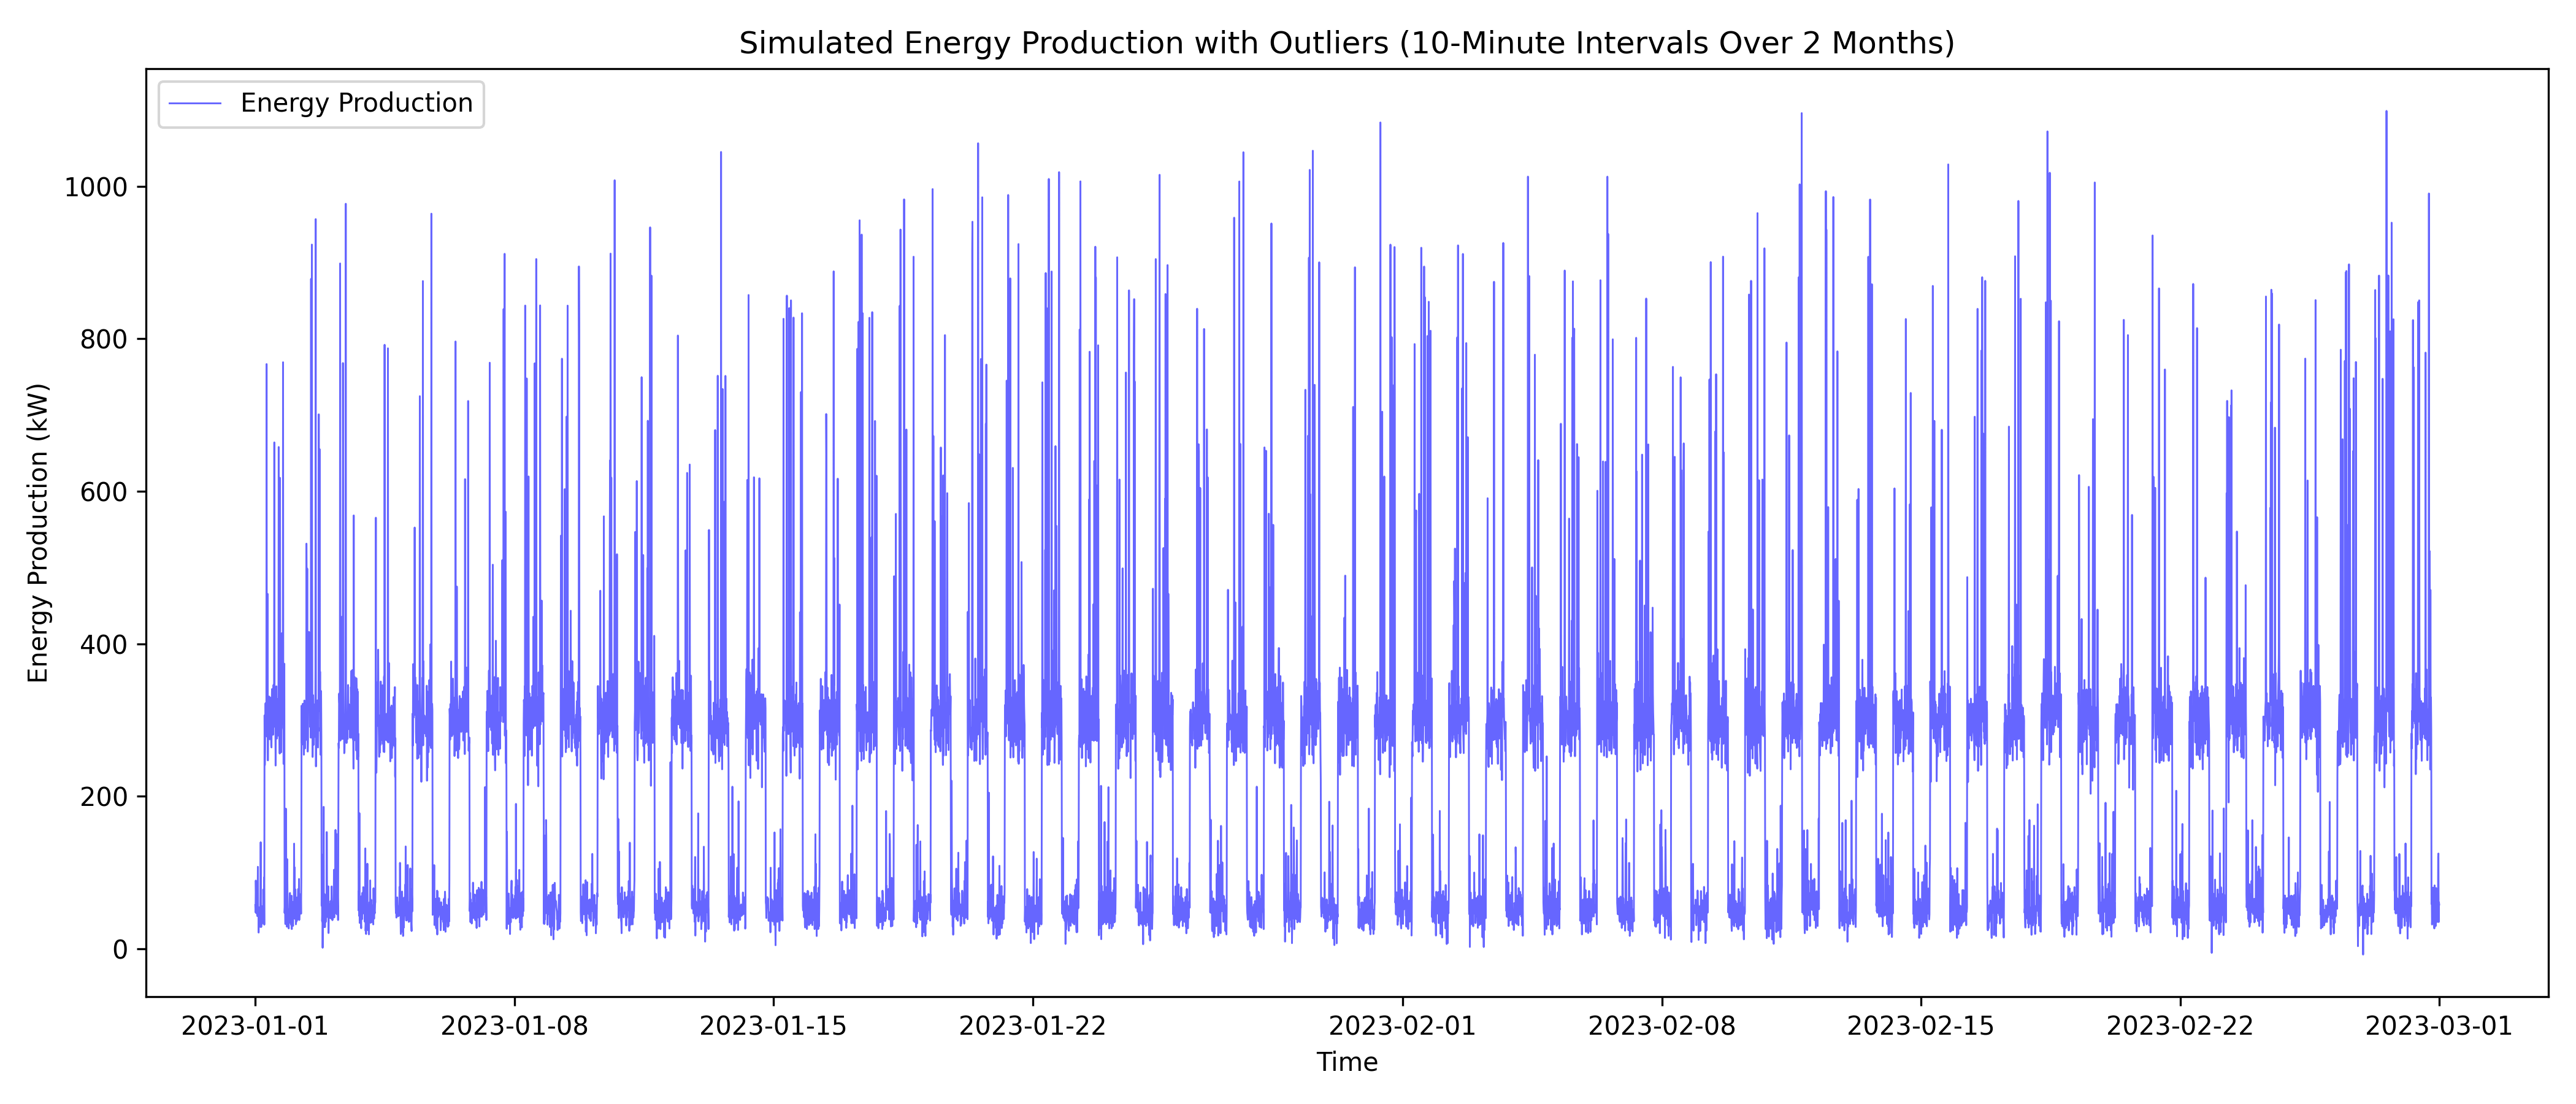Click the 2023-01-15 x-axis tick label
Screen dimensions: 2576x1104
pyautogui.click(x=773, y=1026)
